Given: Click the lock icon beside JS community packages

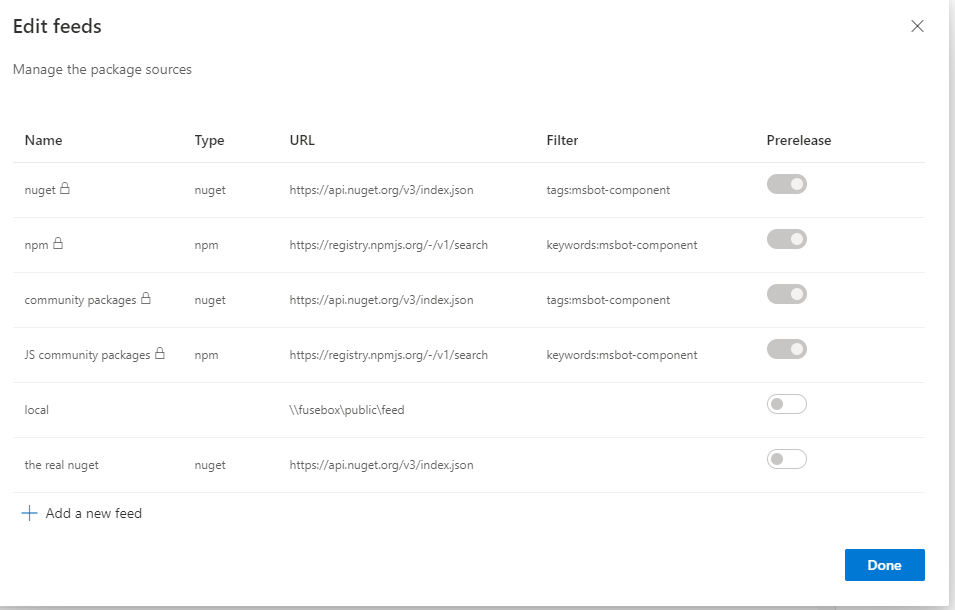Looking at the screenshot, I should coord(160,353).
